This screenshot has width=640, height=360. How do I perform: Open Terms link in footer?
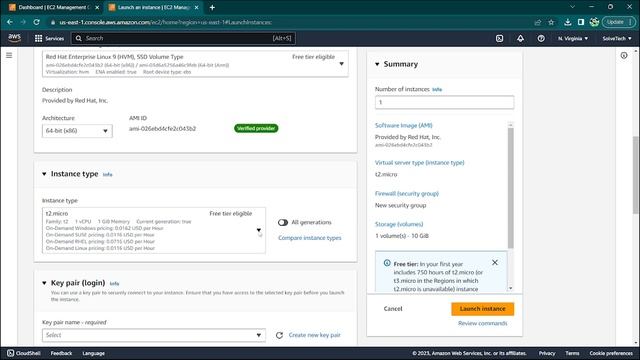tap(572, 353)
